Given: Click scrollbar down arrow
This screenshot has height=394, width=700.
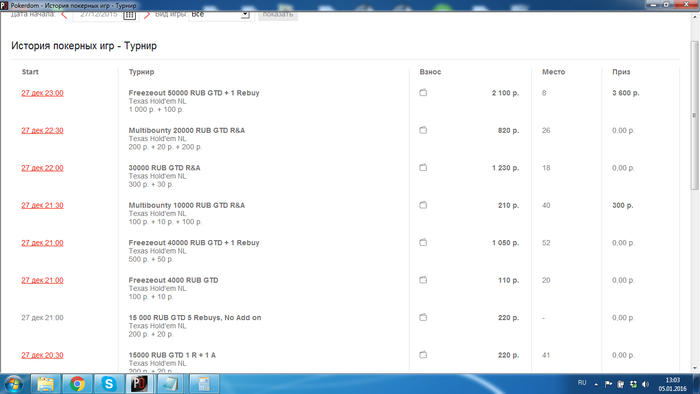Looking at the screenshot, I should coord(695,368).
